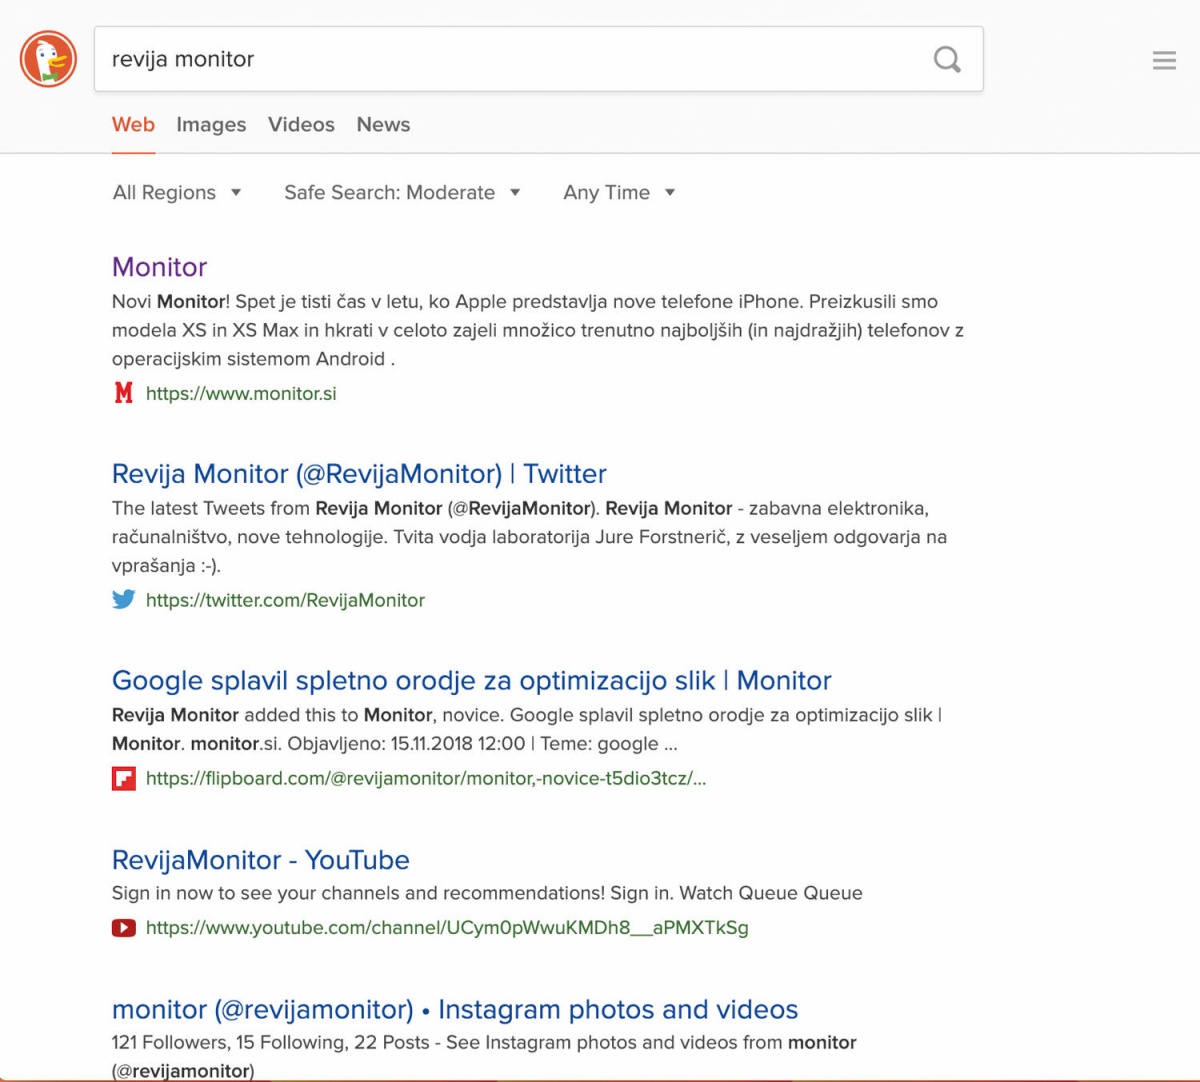Click the Flipboard favicon

123,778
